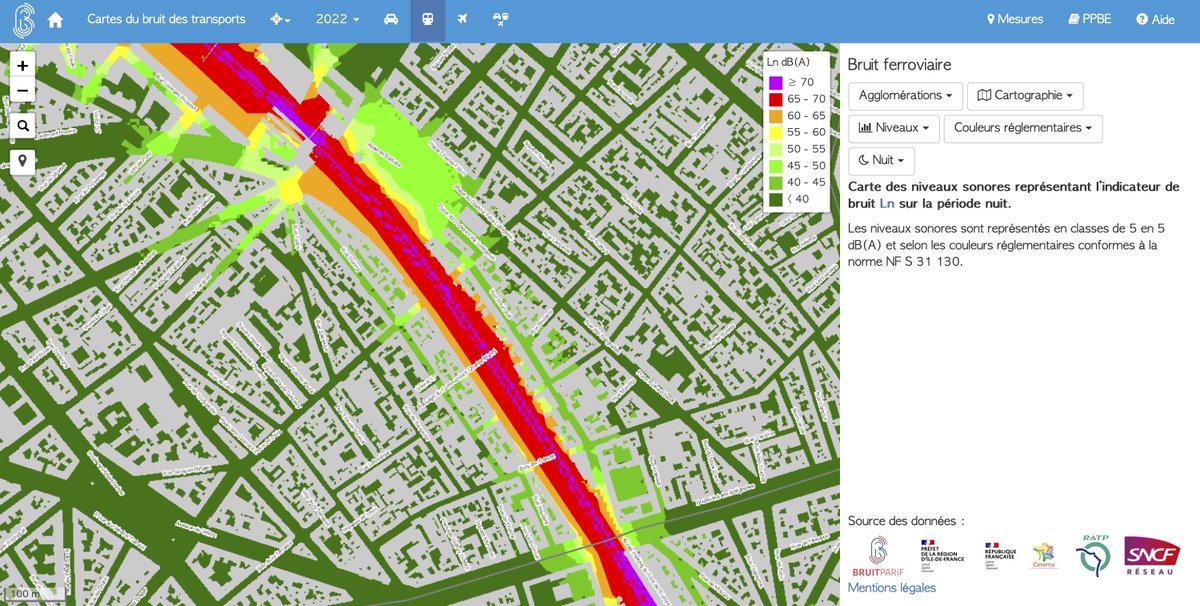Open the Nuit period dropdown
This screenshot has width=1200, height=606.
click(880, 160)
